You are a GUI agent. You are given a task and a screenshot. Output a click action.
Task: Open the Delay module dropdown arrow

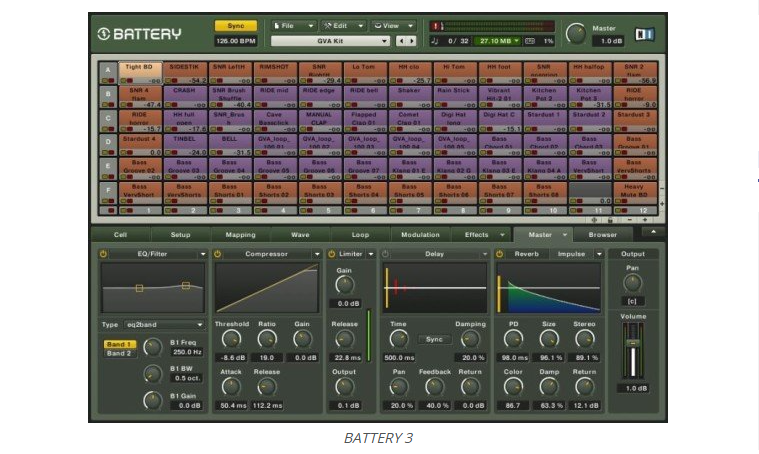coord(485,254)
